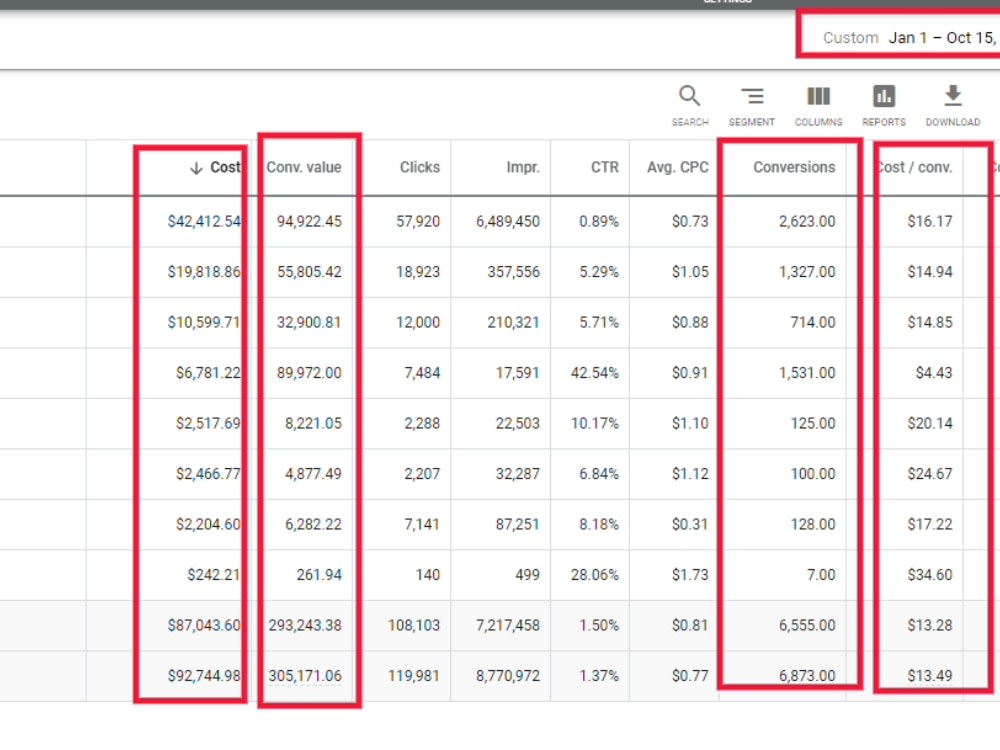Screen dimensions: 1000x750
Task: Select clicks cell 7,484
Action: [x=422, y=372]
